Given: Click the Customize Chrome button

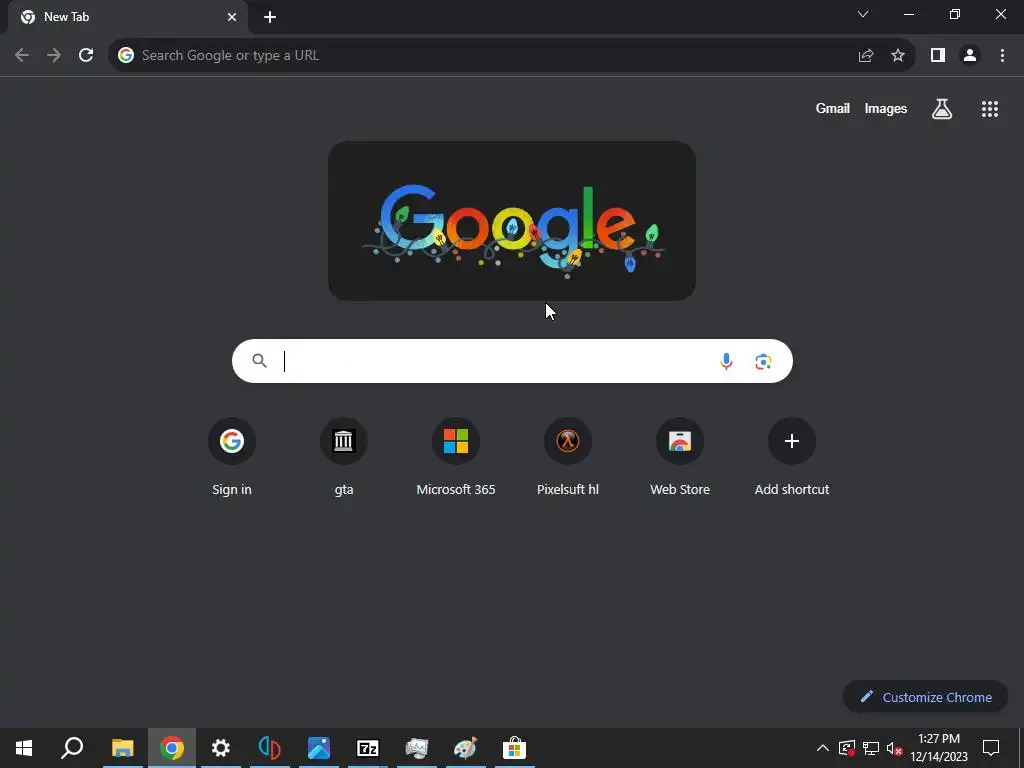Looking at the screenshot, I should coord(925,697).
